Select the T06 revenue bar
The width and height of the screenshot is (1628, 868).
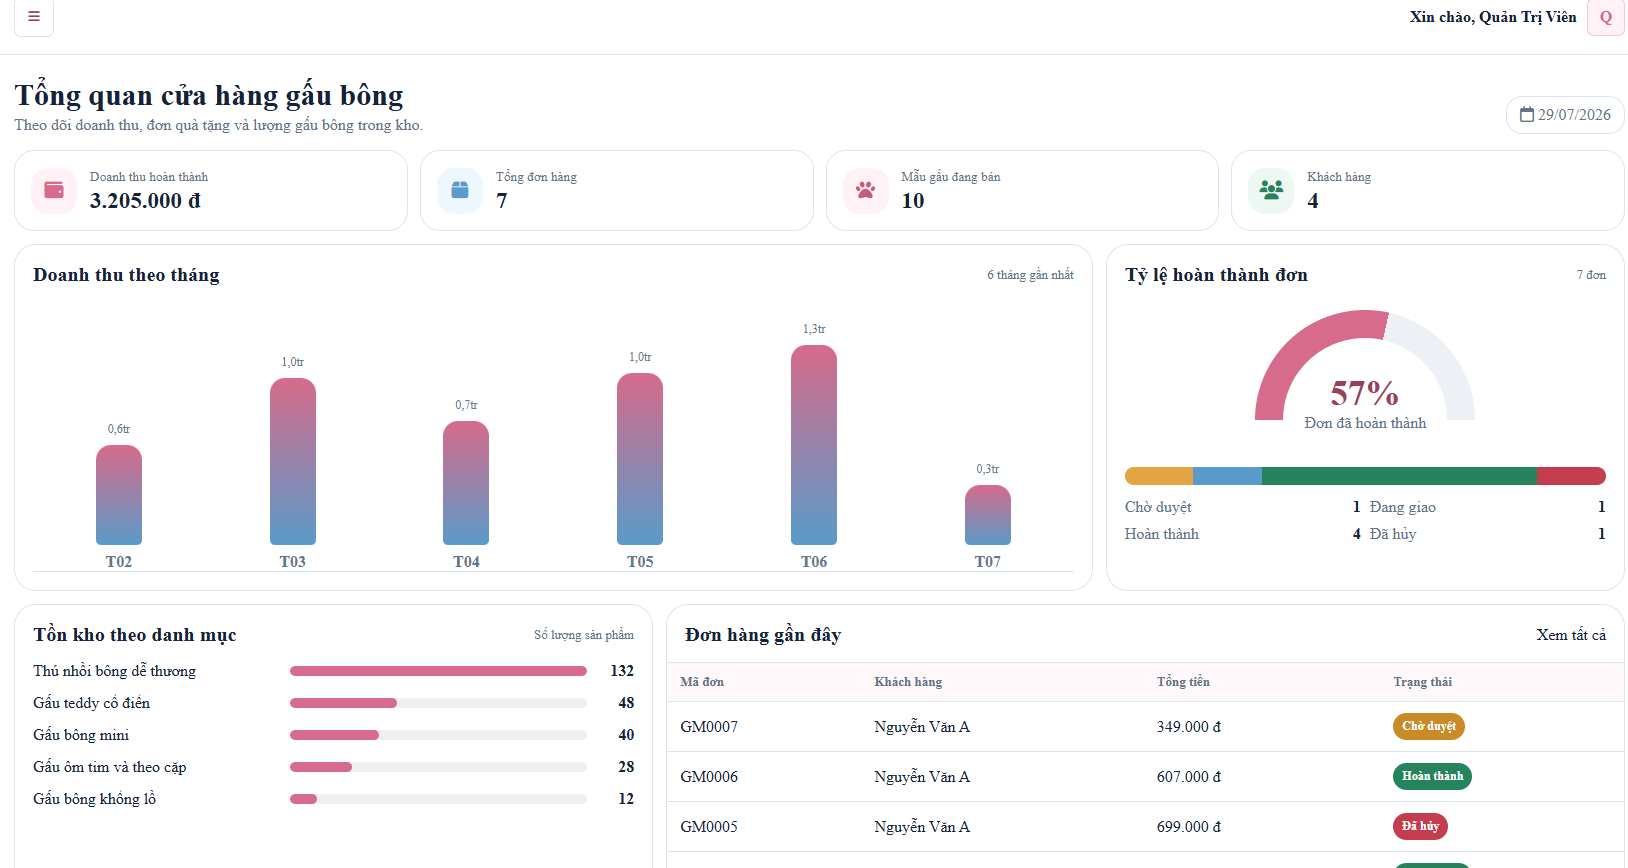pyautogui.click(x=814, y=445)
